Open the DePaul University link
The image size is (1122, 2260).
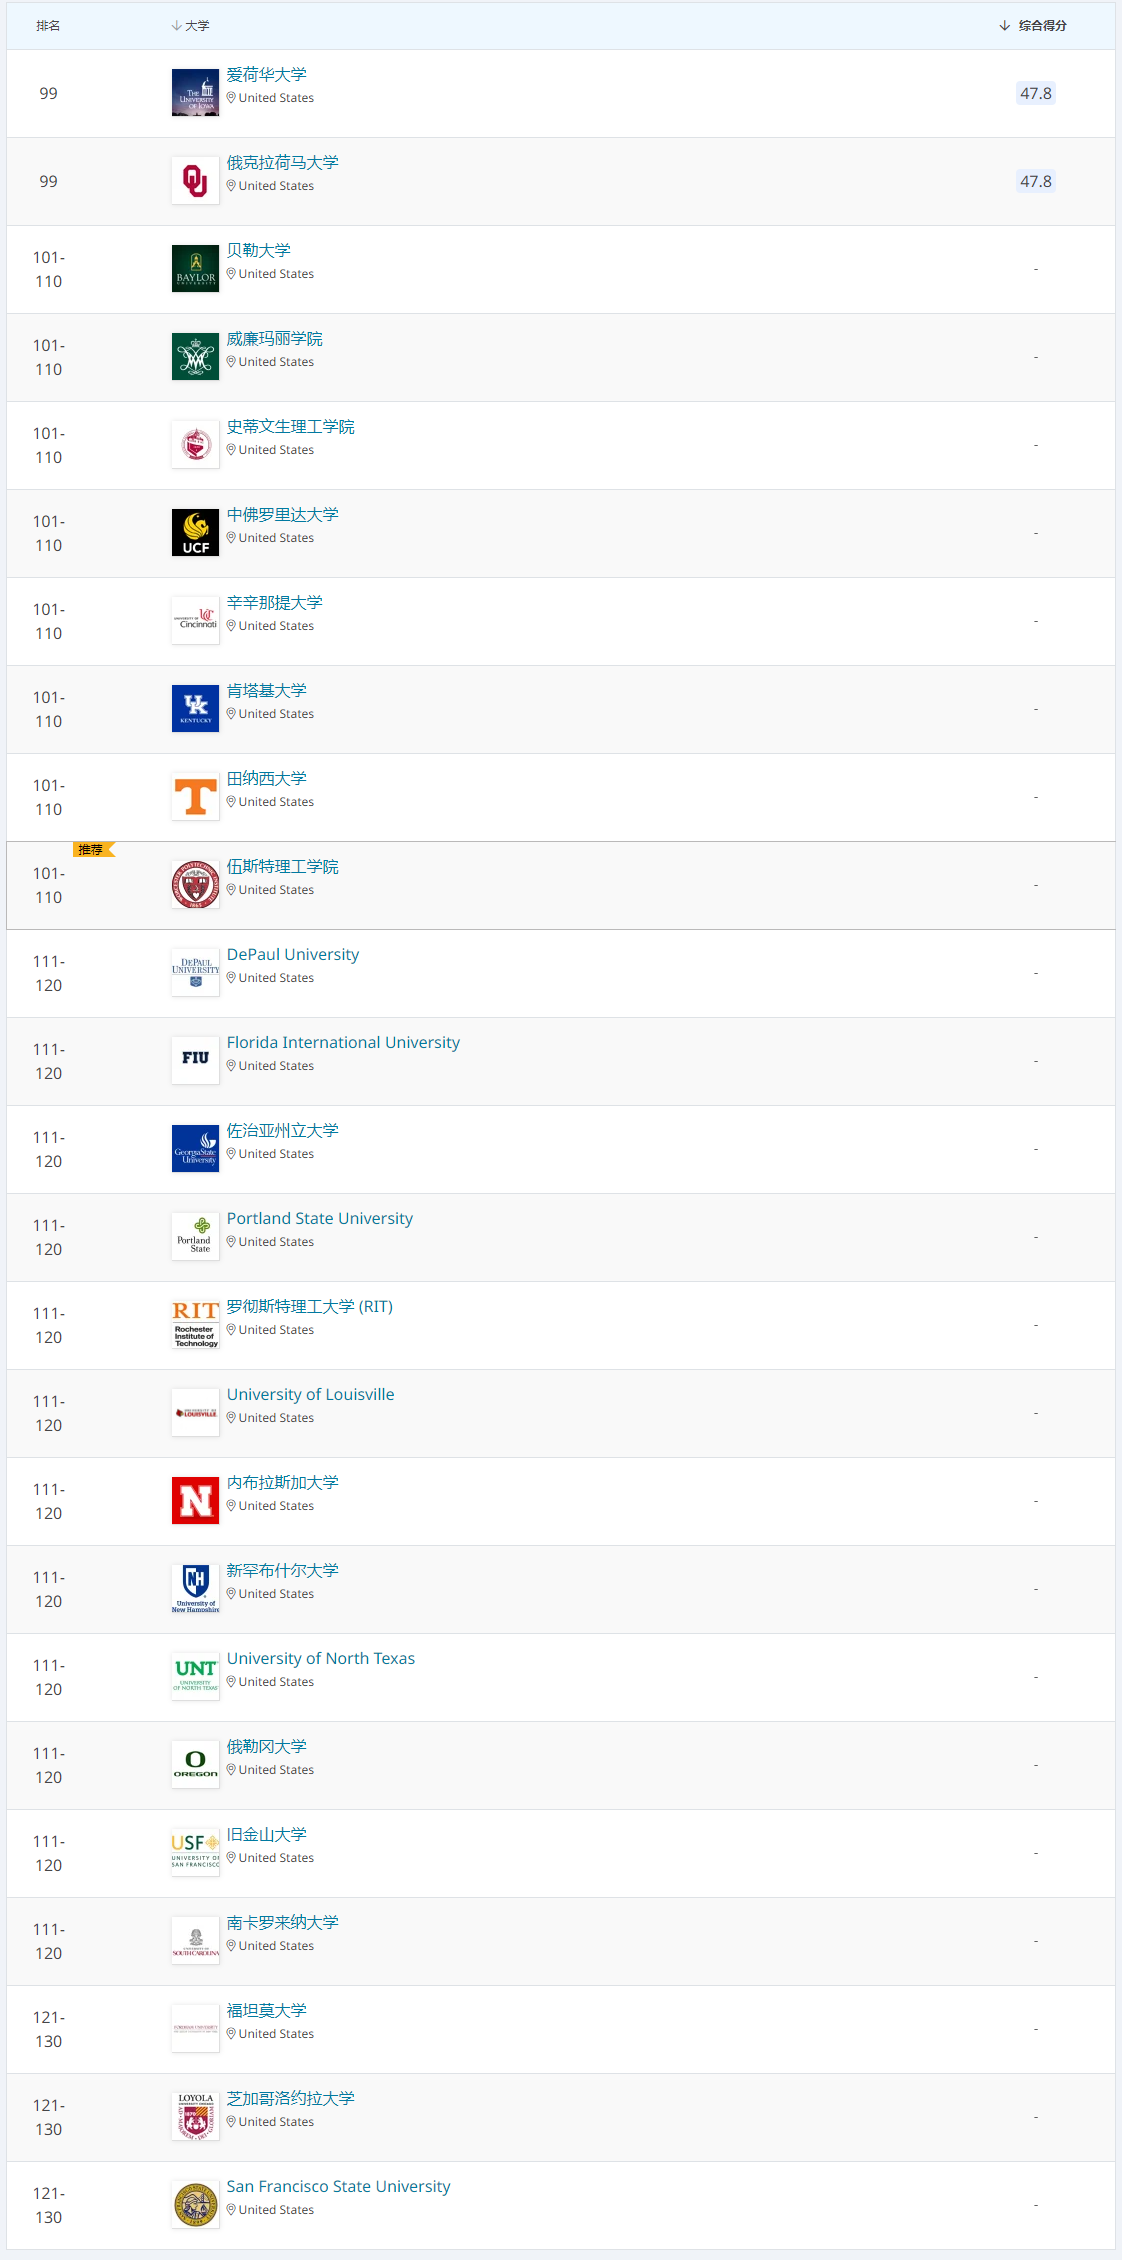pos(293,955)
